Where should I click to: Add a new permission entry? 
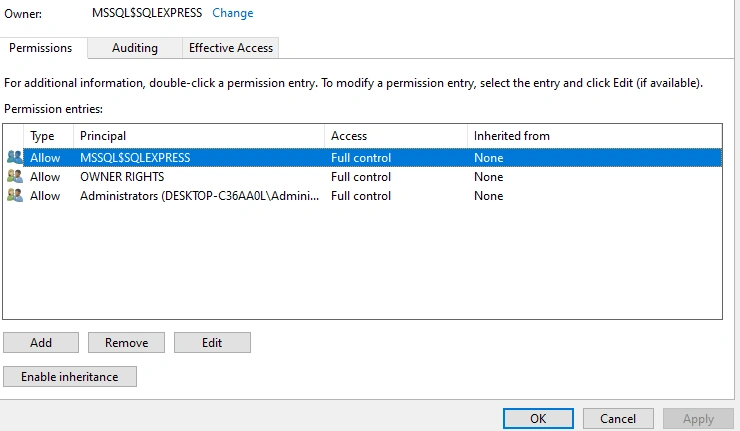[41, 342]
